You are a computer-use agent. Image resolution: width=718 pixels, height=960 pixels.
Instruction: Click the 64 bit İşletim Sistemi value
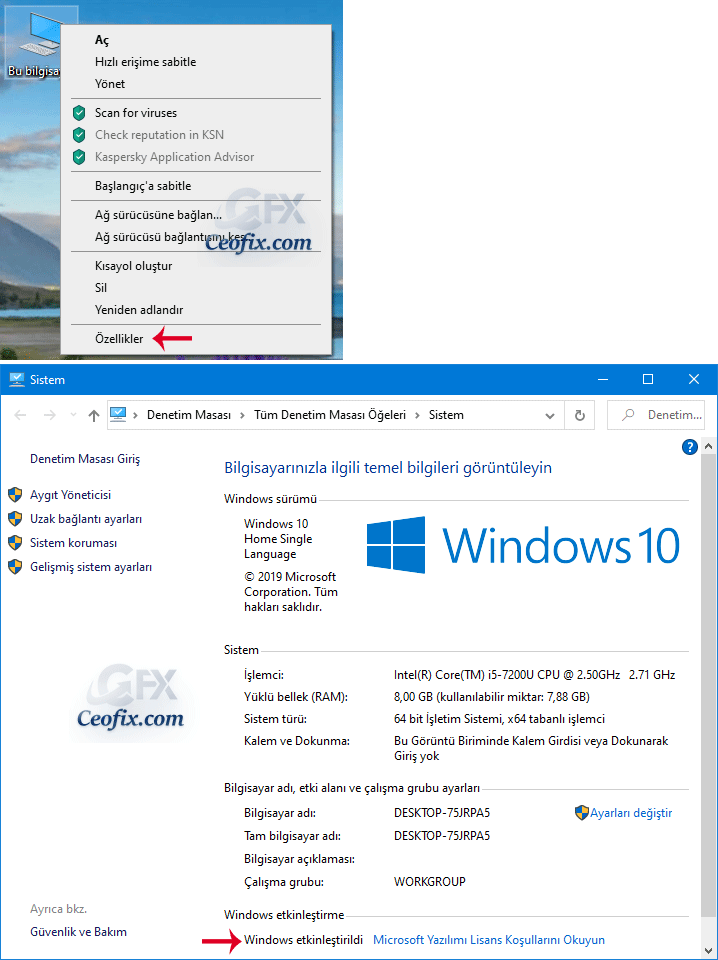coord(499,719)
